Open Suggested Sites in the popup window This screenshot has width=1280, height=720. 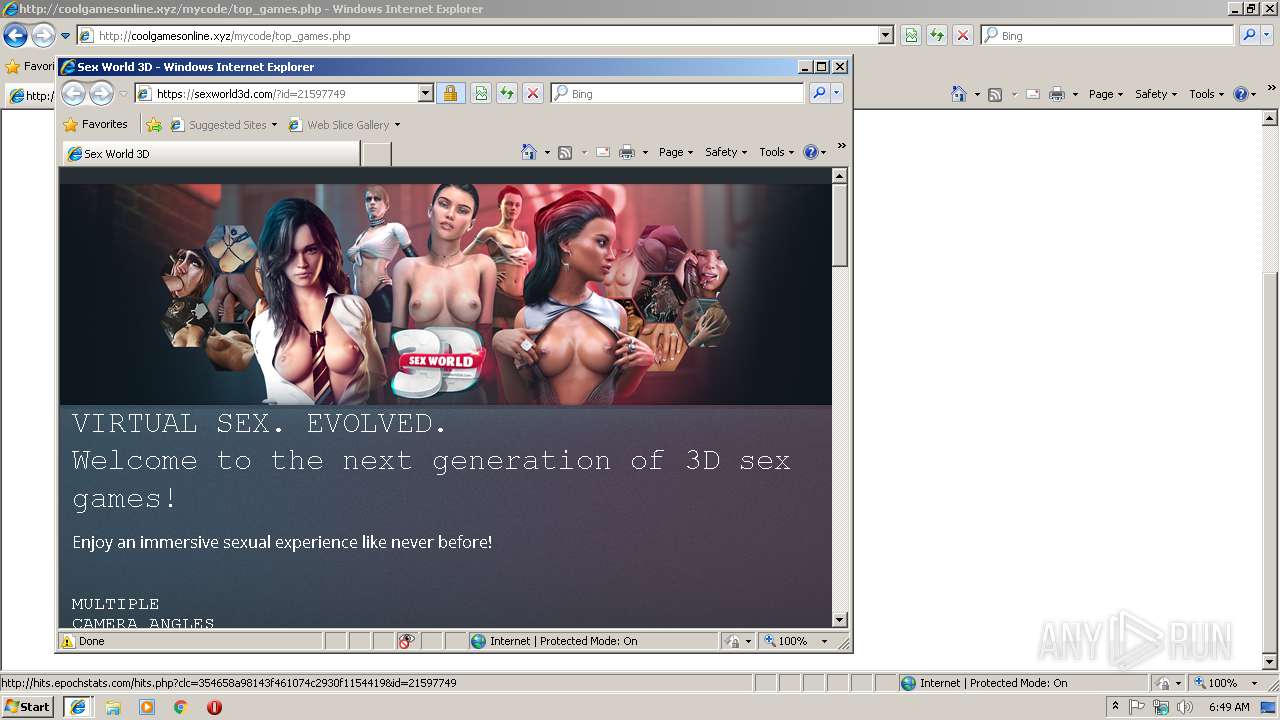(x=223, y=125)
